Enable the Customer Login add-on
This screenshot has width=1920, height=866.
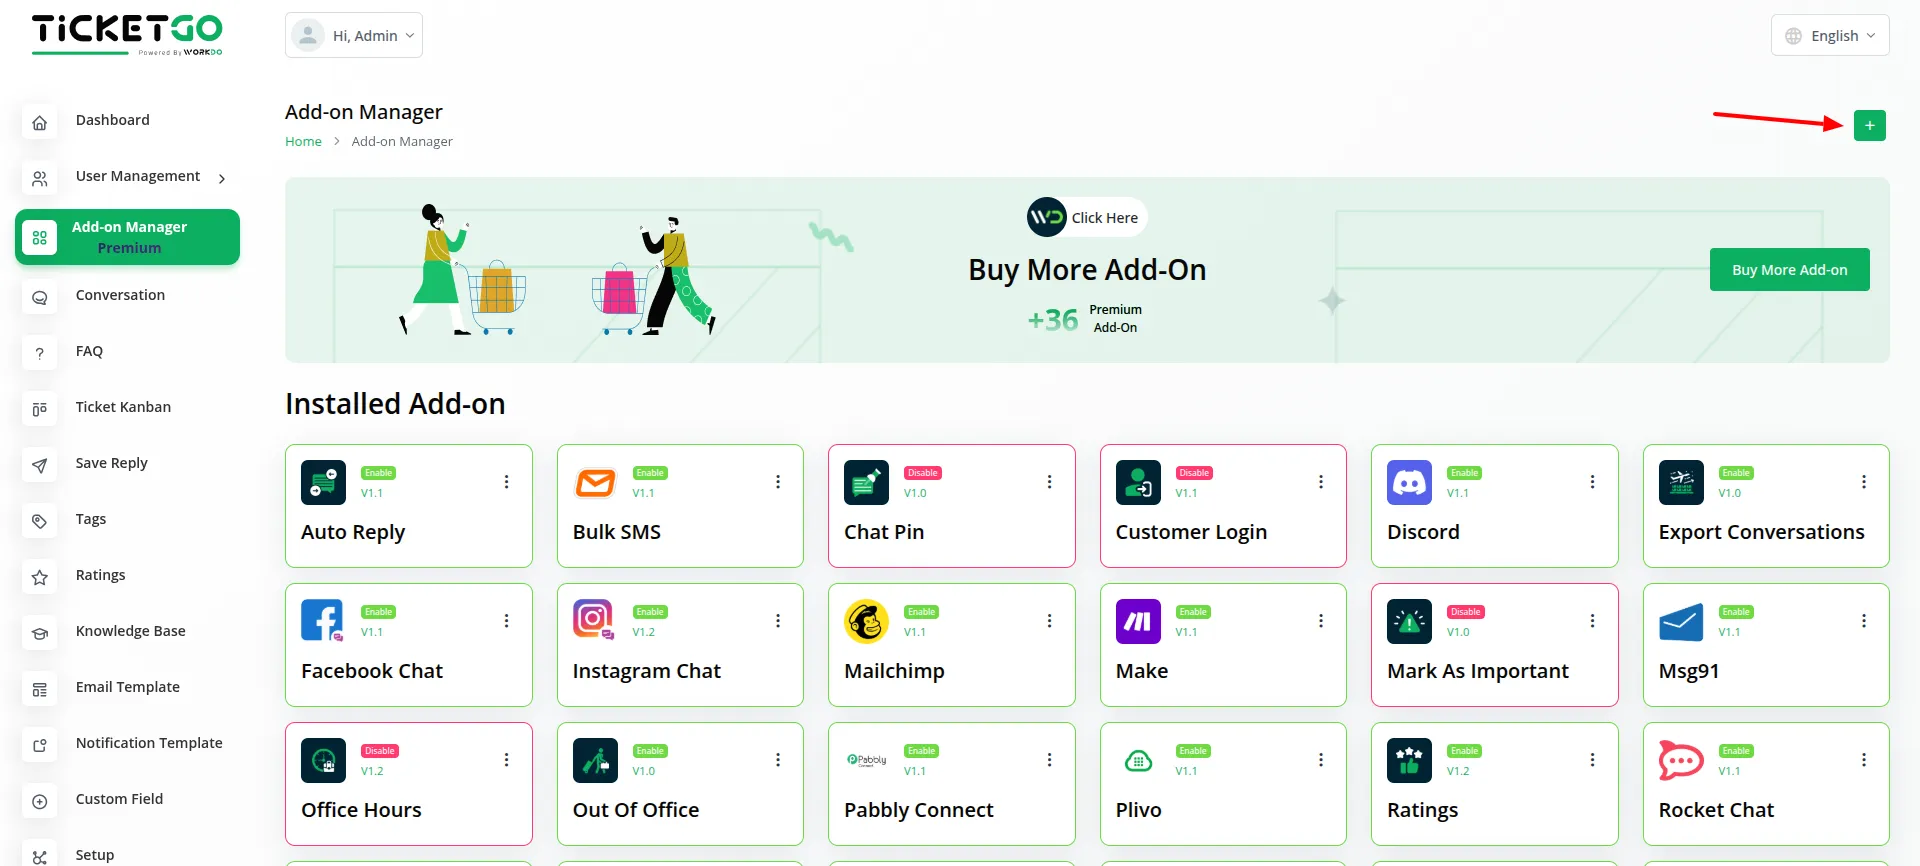[1194, 471]
